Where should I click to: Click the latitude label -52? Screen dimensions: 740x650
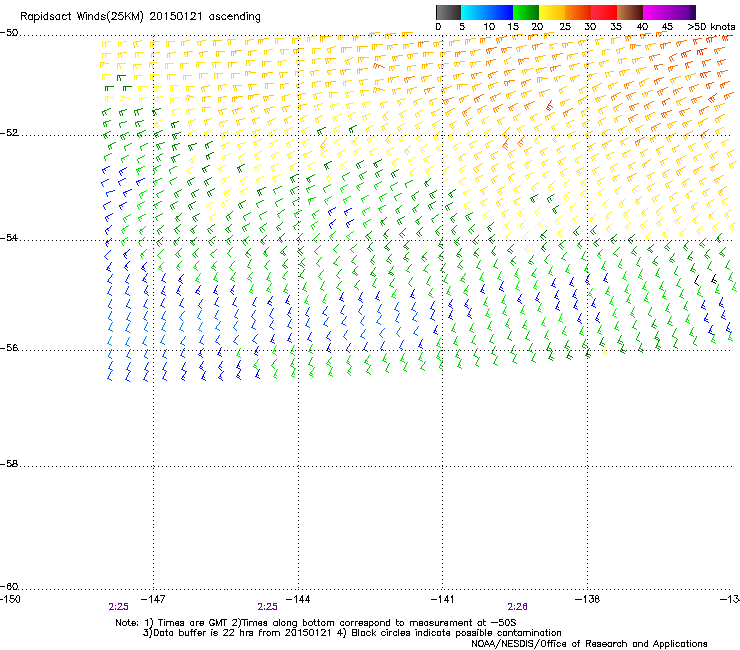(x=9, y=133)
